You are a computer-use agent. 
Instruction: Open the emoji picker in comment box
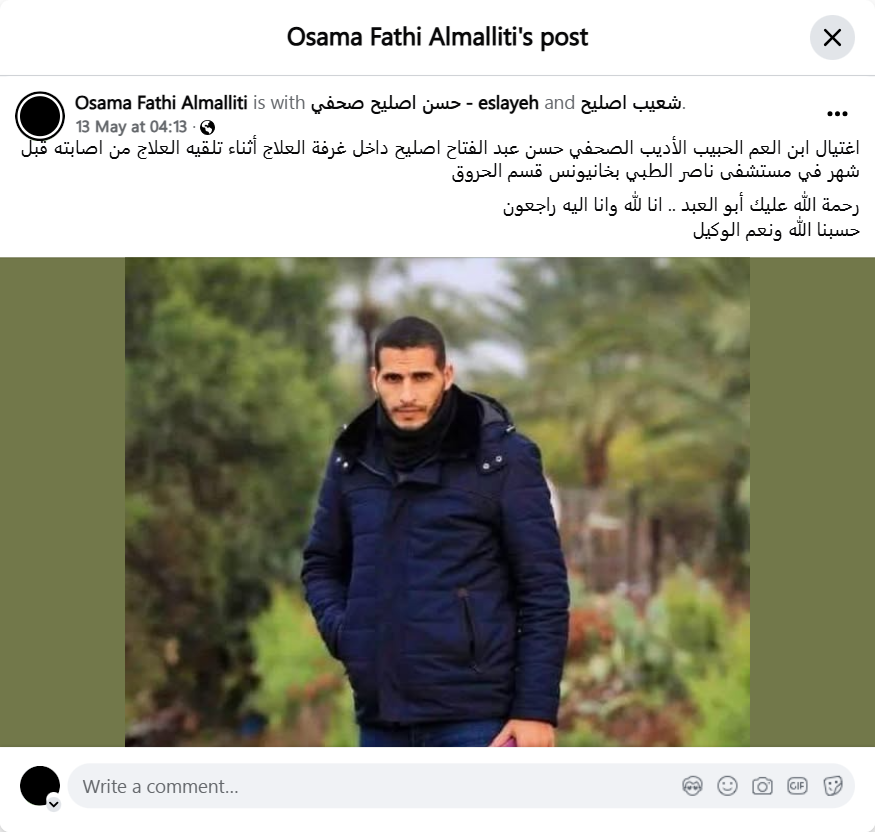pos(727,786)
